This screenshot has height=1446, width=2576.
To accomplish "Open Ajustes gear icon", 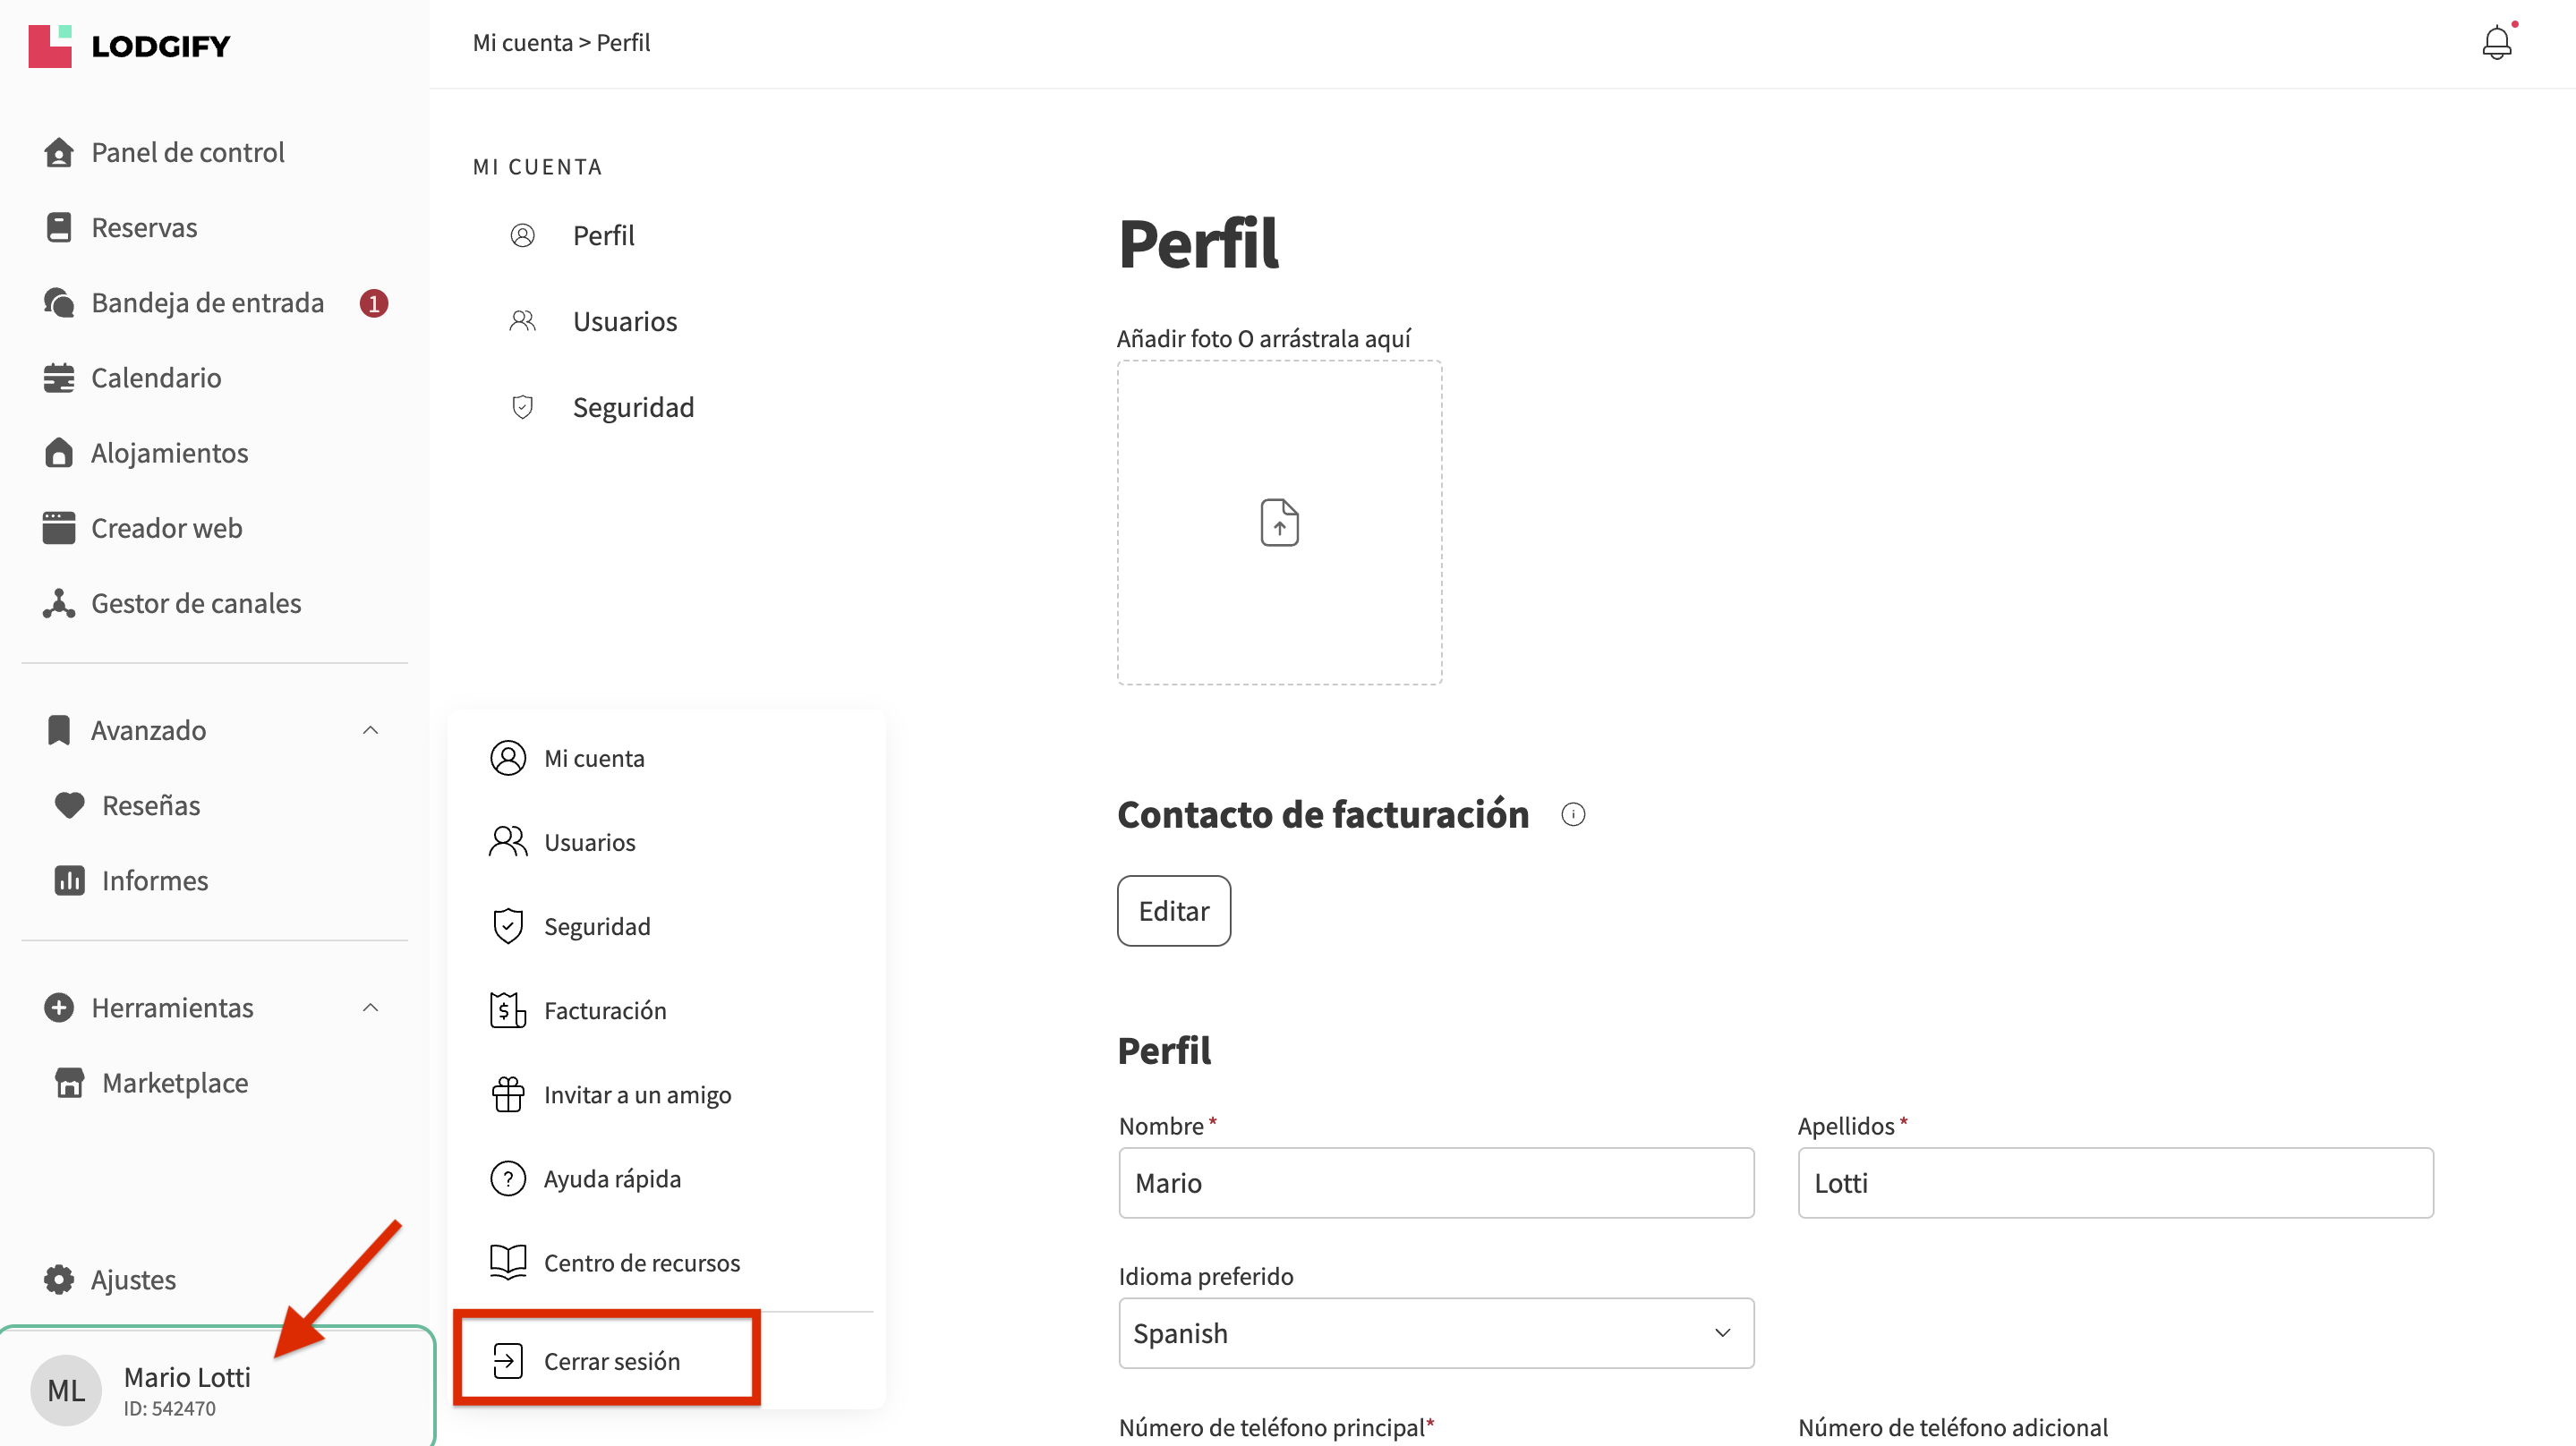I will point(59,1279).
